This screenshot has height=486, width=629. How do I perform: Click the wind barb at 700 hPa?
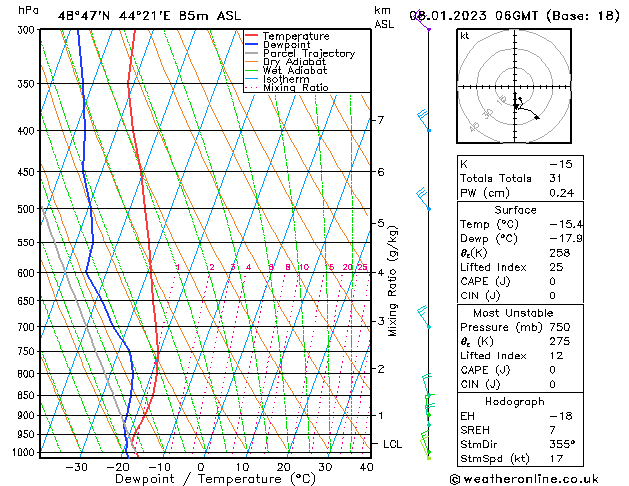click(x=424, y=317)
